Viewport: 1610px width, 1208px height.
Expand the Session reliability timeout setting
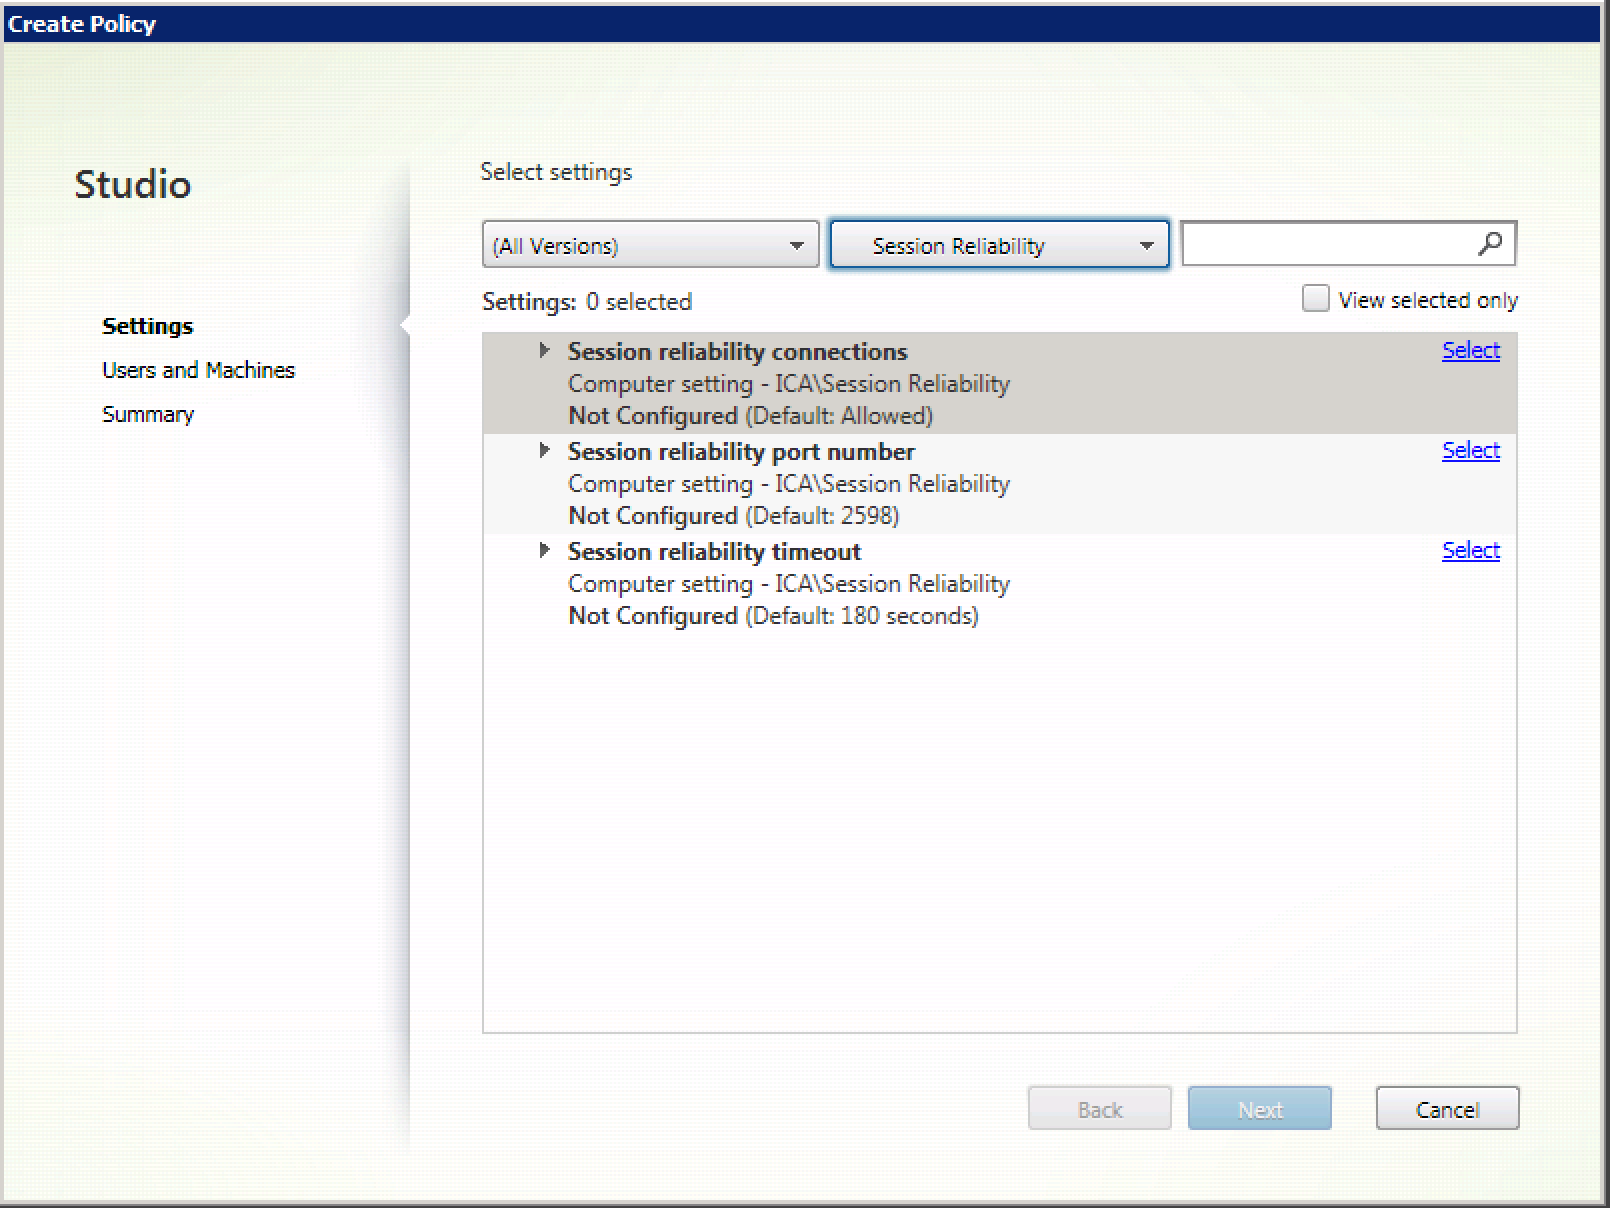[x=545, y=550]
